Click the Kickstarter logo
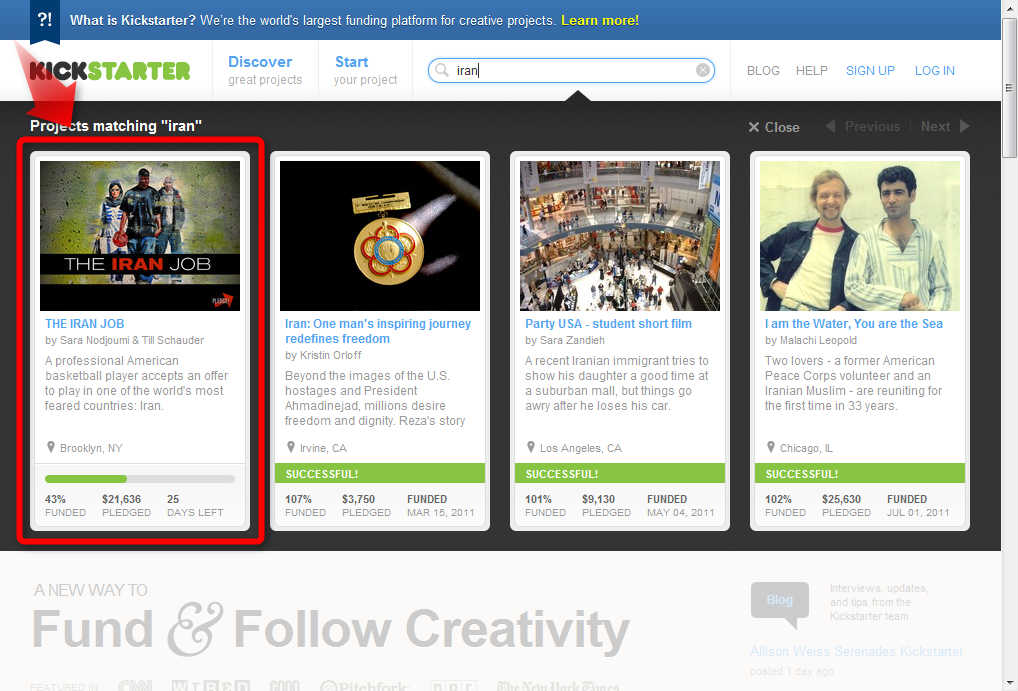 click(110, 70)
